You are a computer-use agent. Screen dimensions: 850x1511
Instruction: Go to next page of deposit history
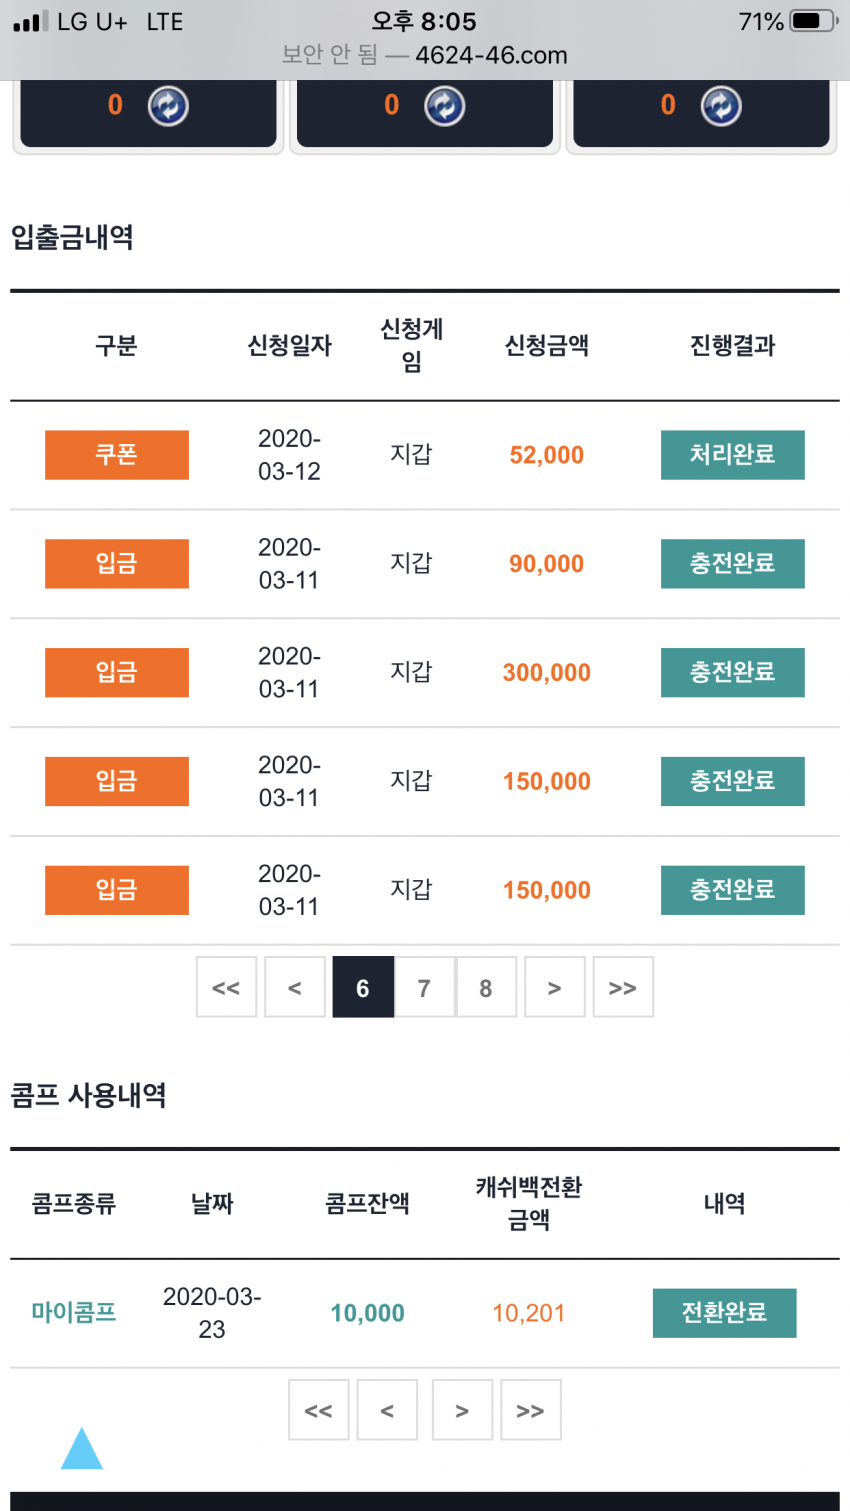[555, 987]
